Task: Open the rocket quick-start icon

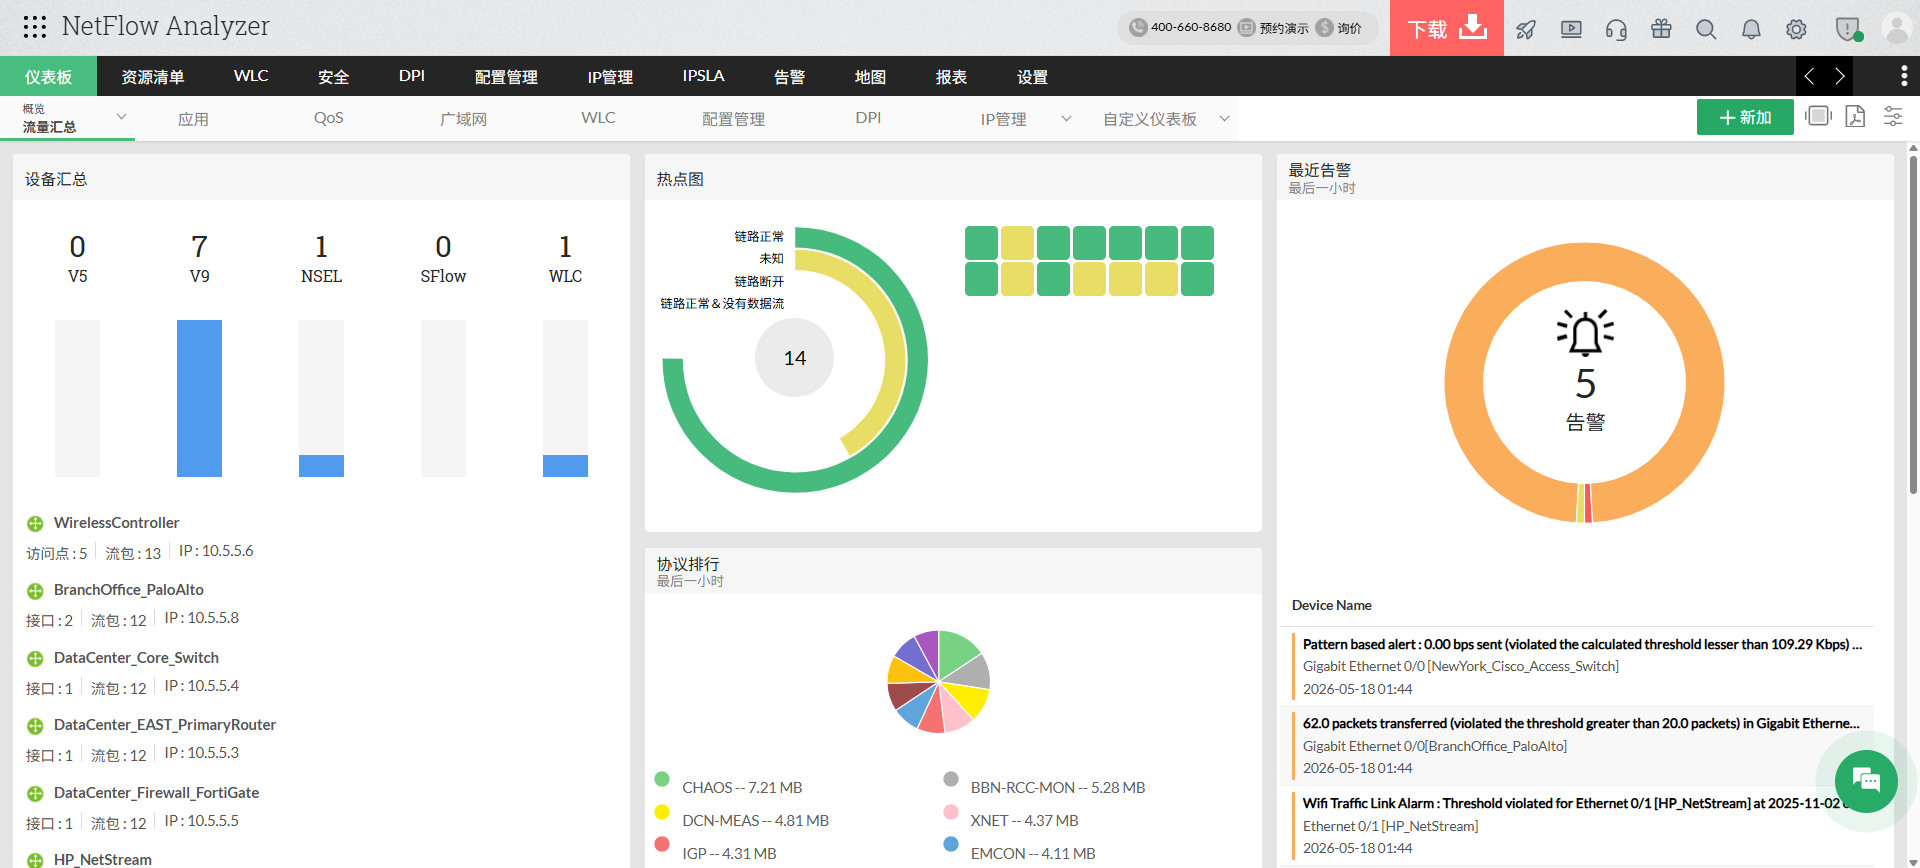Action: click(1526, 29)
